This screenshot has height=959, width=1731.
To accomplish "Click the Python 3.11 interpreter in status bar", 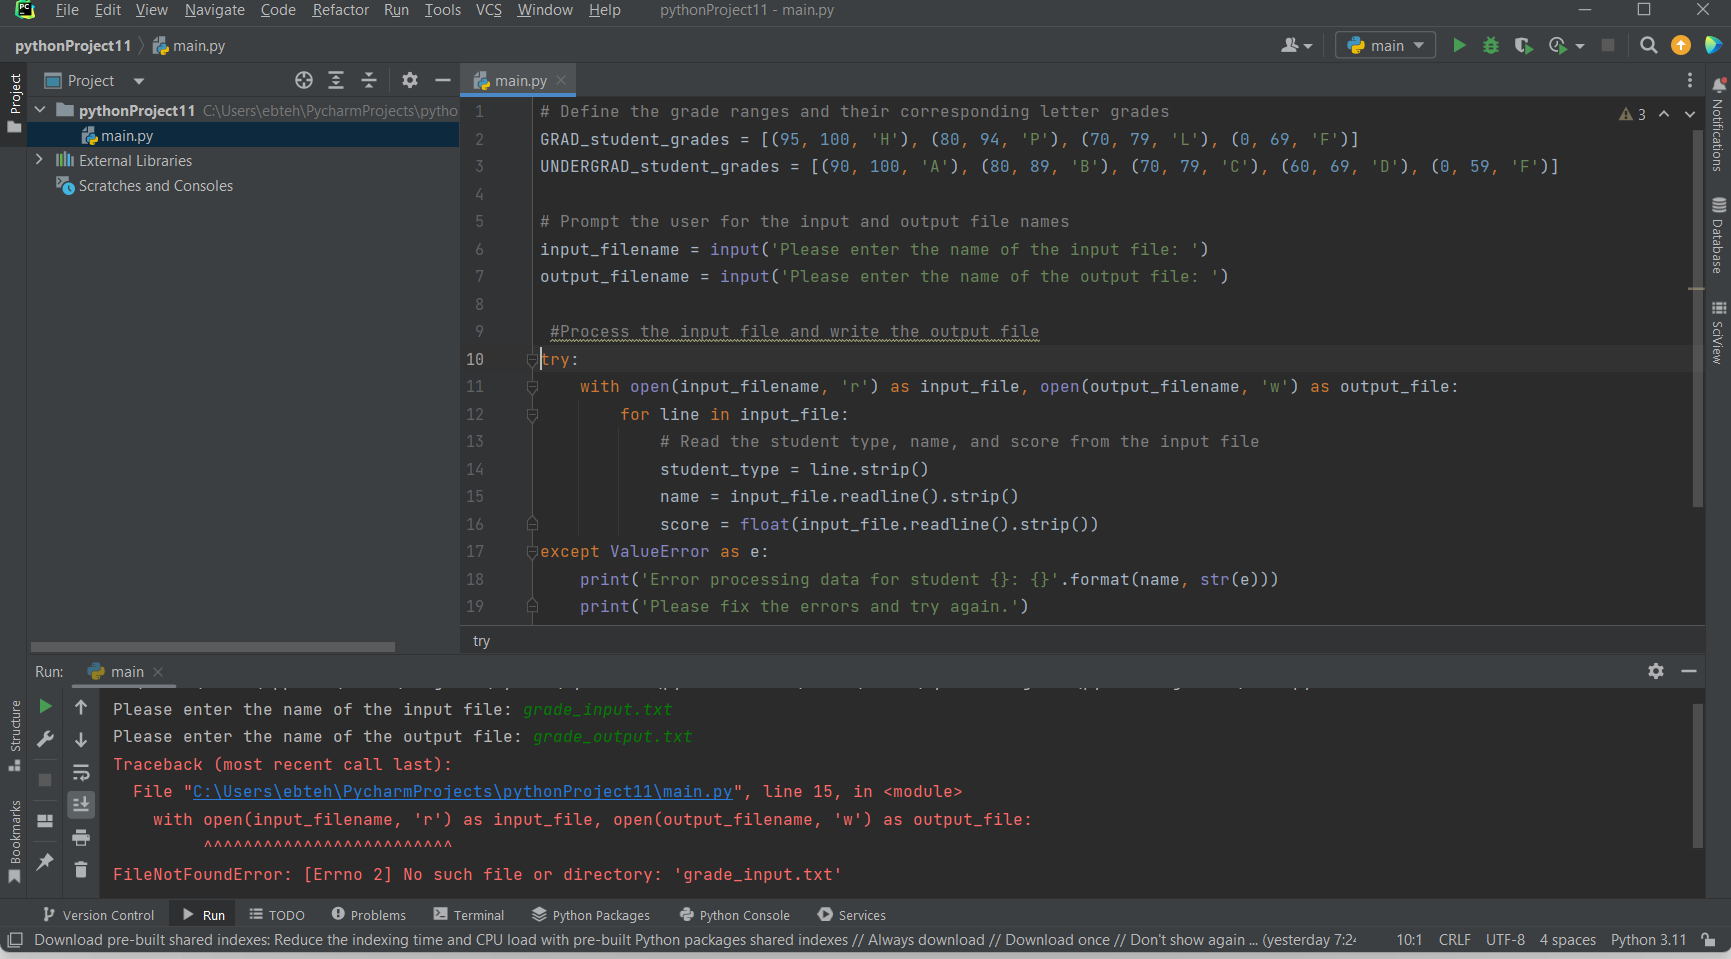I will 1648,940.
